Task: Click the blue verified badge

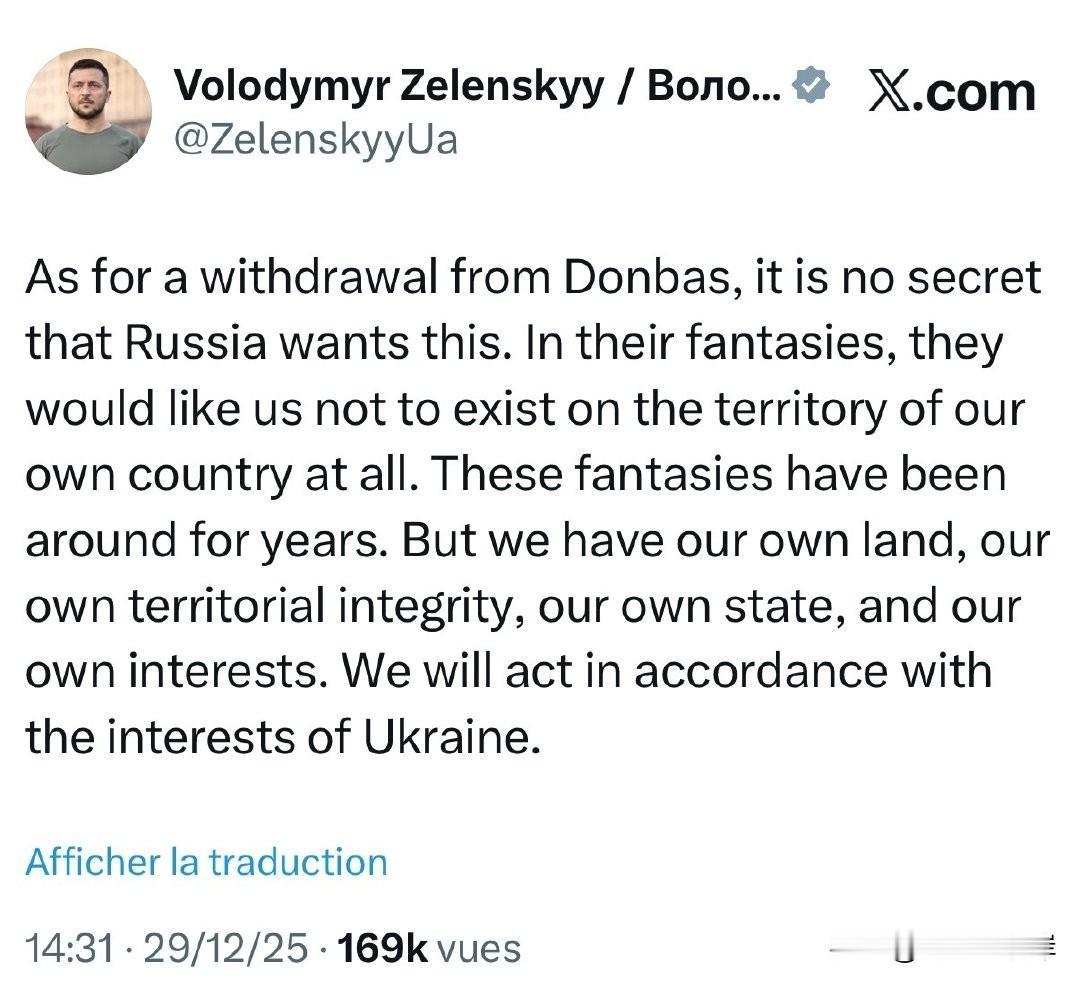Action: [811, 88]
